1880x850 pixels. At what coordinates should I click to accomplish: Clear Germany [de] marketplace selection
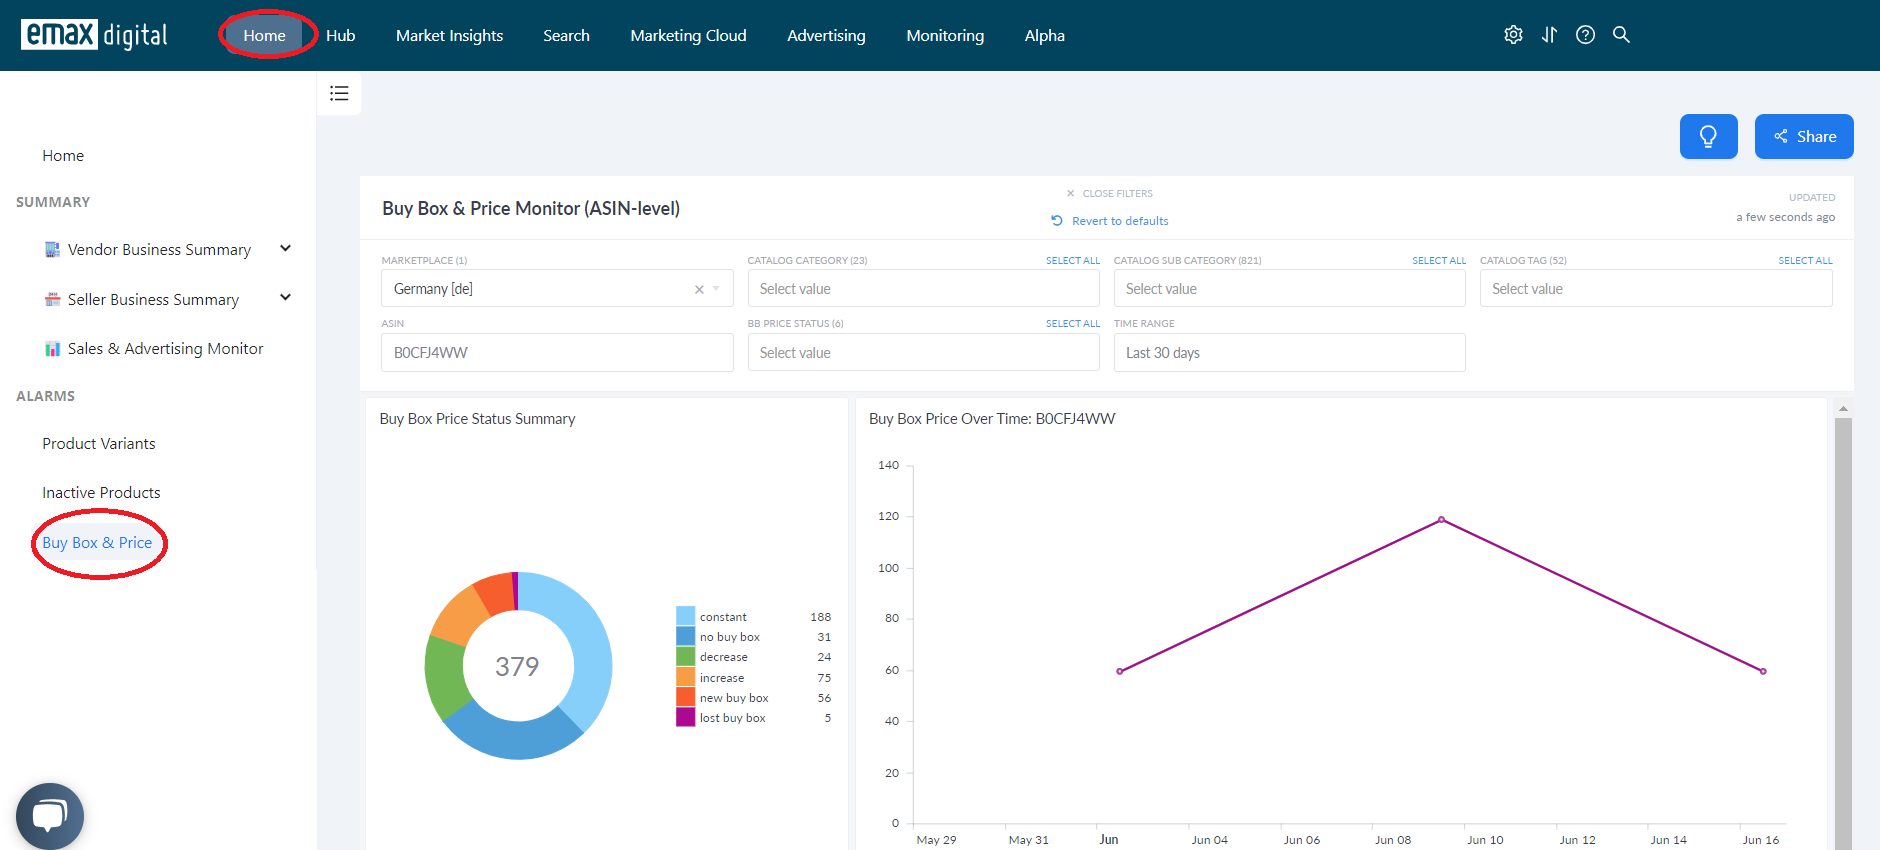[699, 289]
